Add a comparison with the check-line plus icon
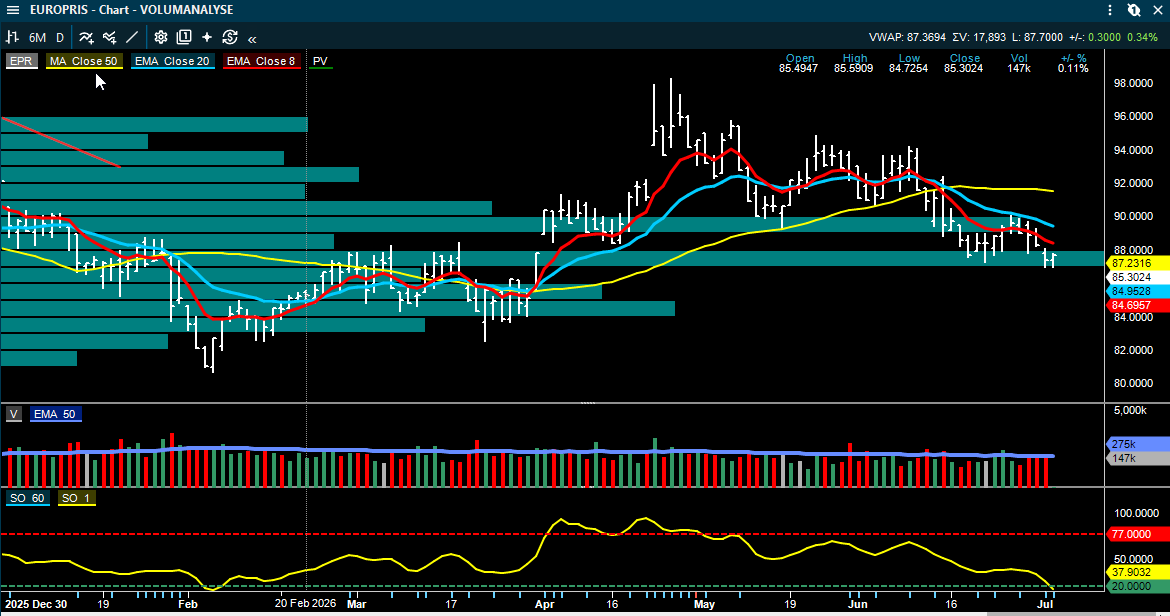Screen dimensions: 1170x616 (x=110, y=37)
